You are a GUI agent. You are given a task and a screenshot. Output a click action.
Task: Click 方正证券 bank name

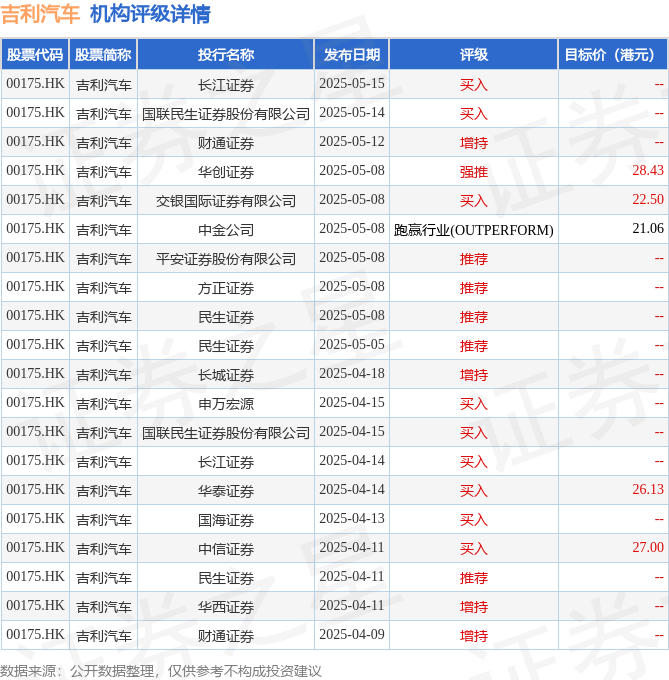click(x=226, y=288)
